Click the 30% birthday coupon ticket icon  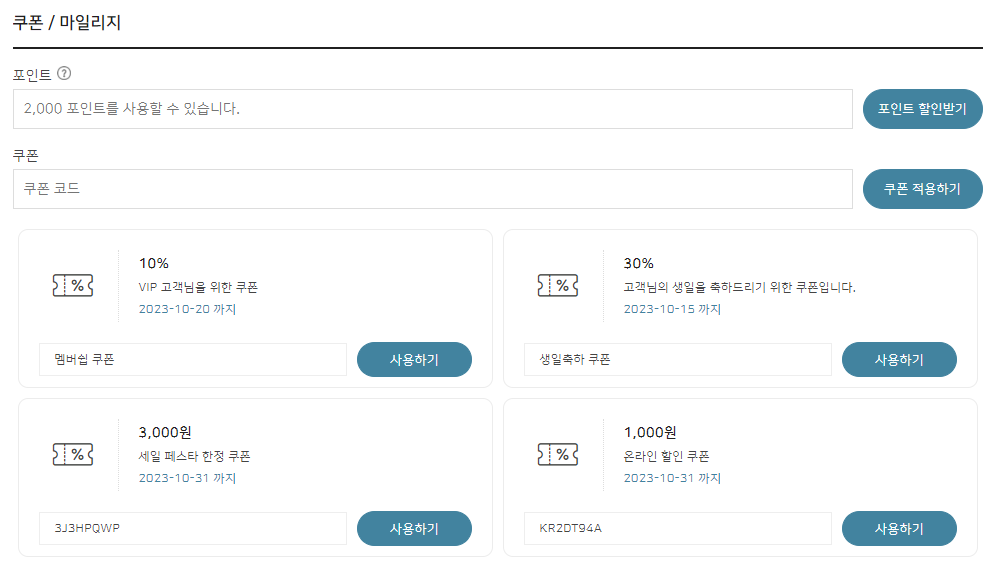pyautogui.click(x=557, y=286)
